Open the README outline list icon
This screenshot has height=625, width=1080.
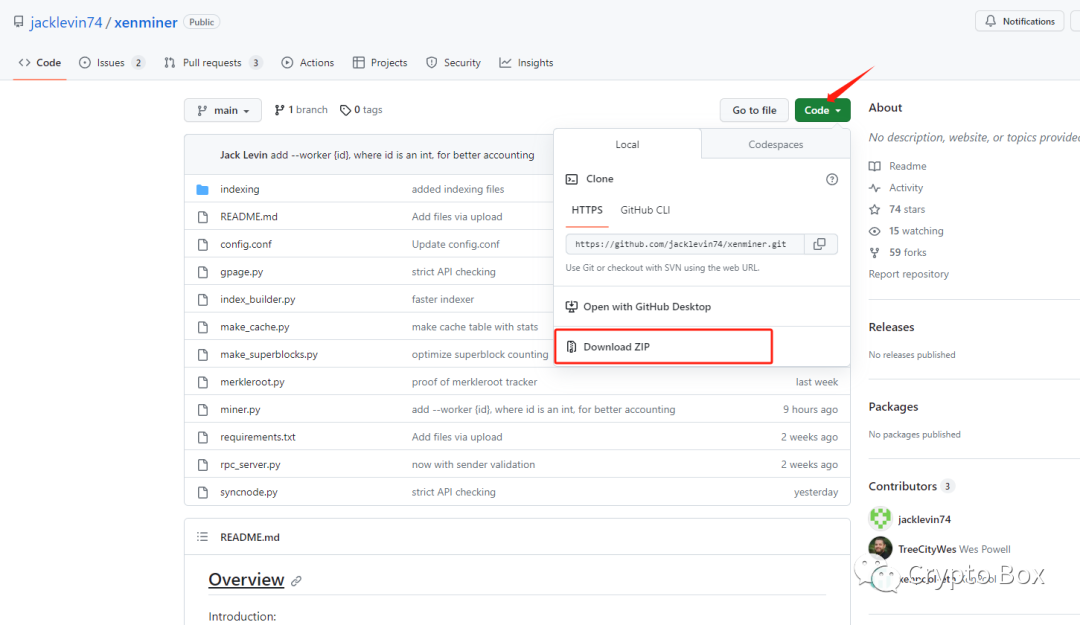coord(202,537)
